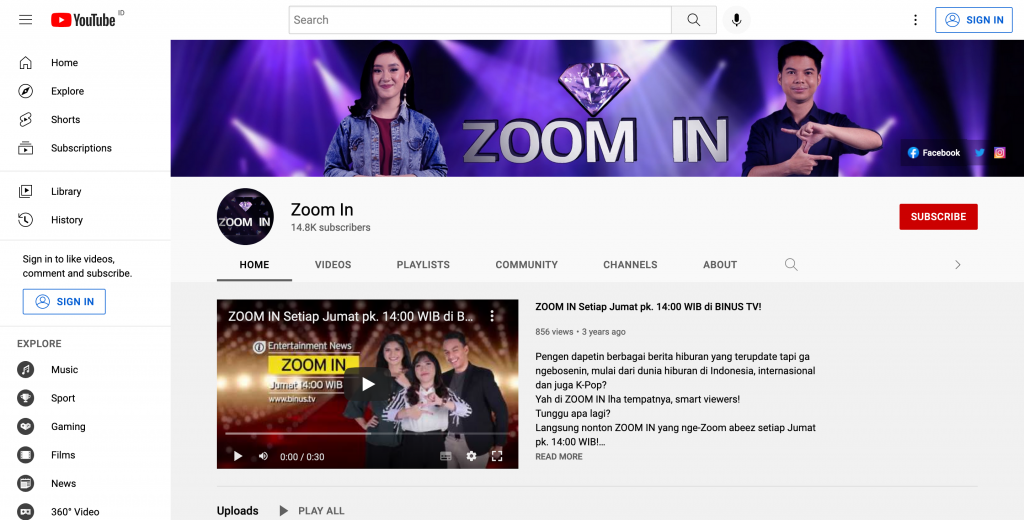Play the channel trailer video

tap(367, 384)
